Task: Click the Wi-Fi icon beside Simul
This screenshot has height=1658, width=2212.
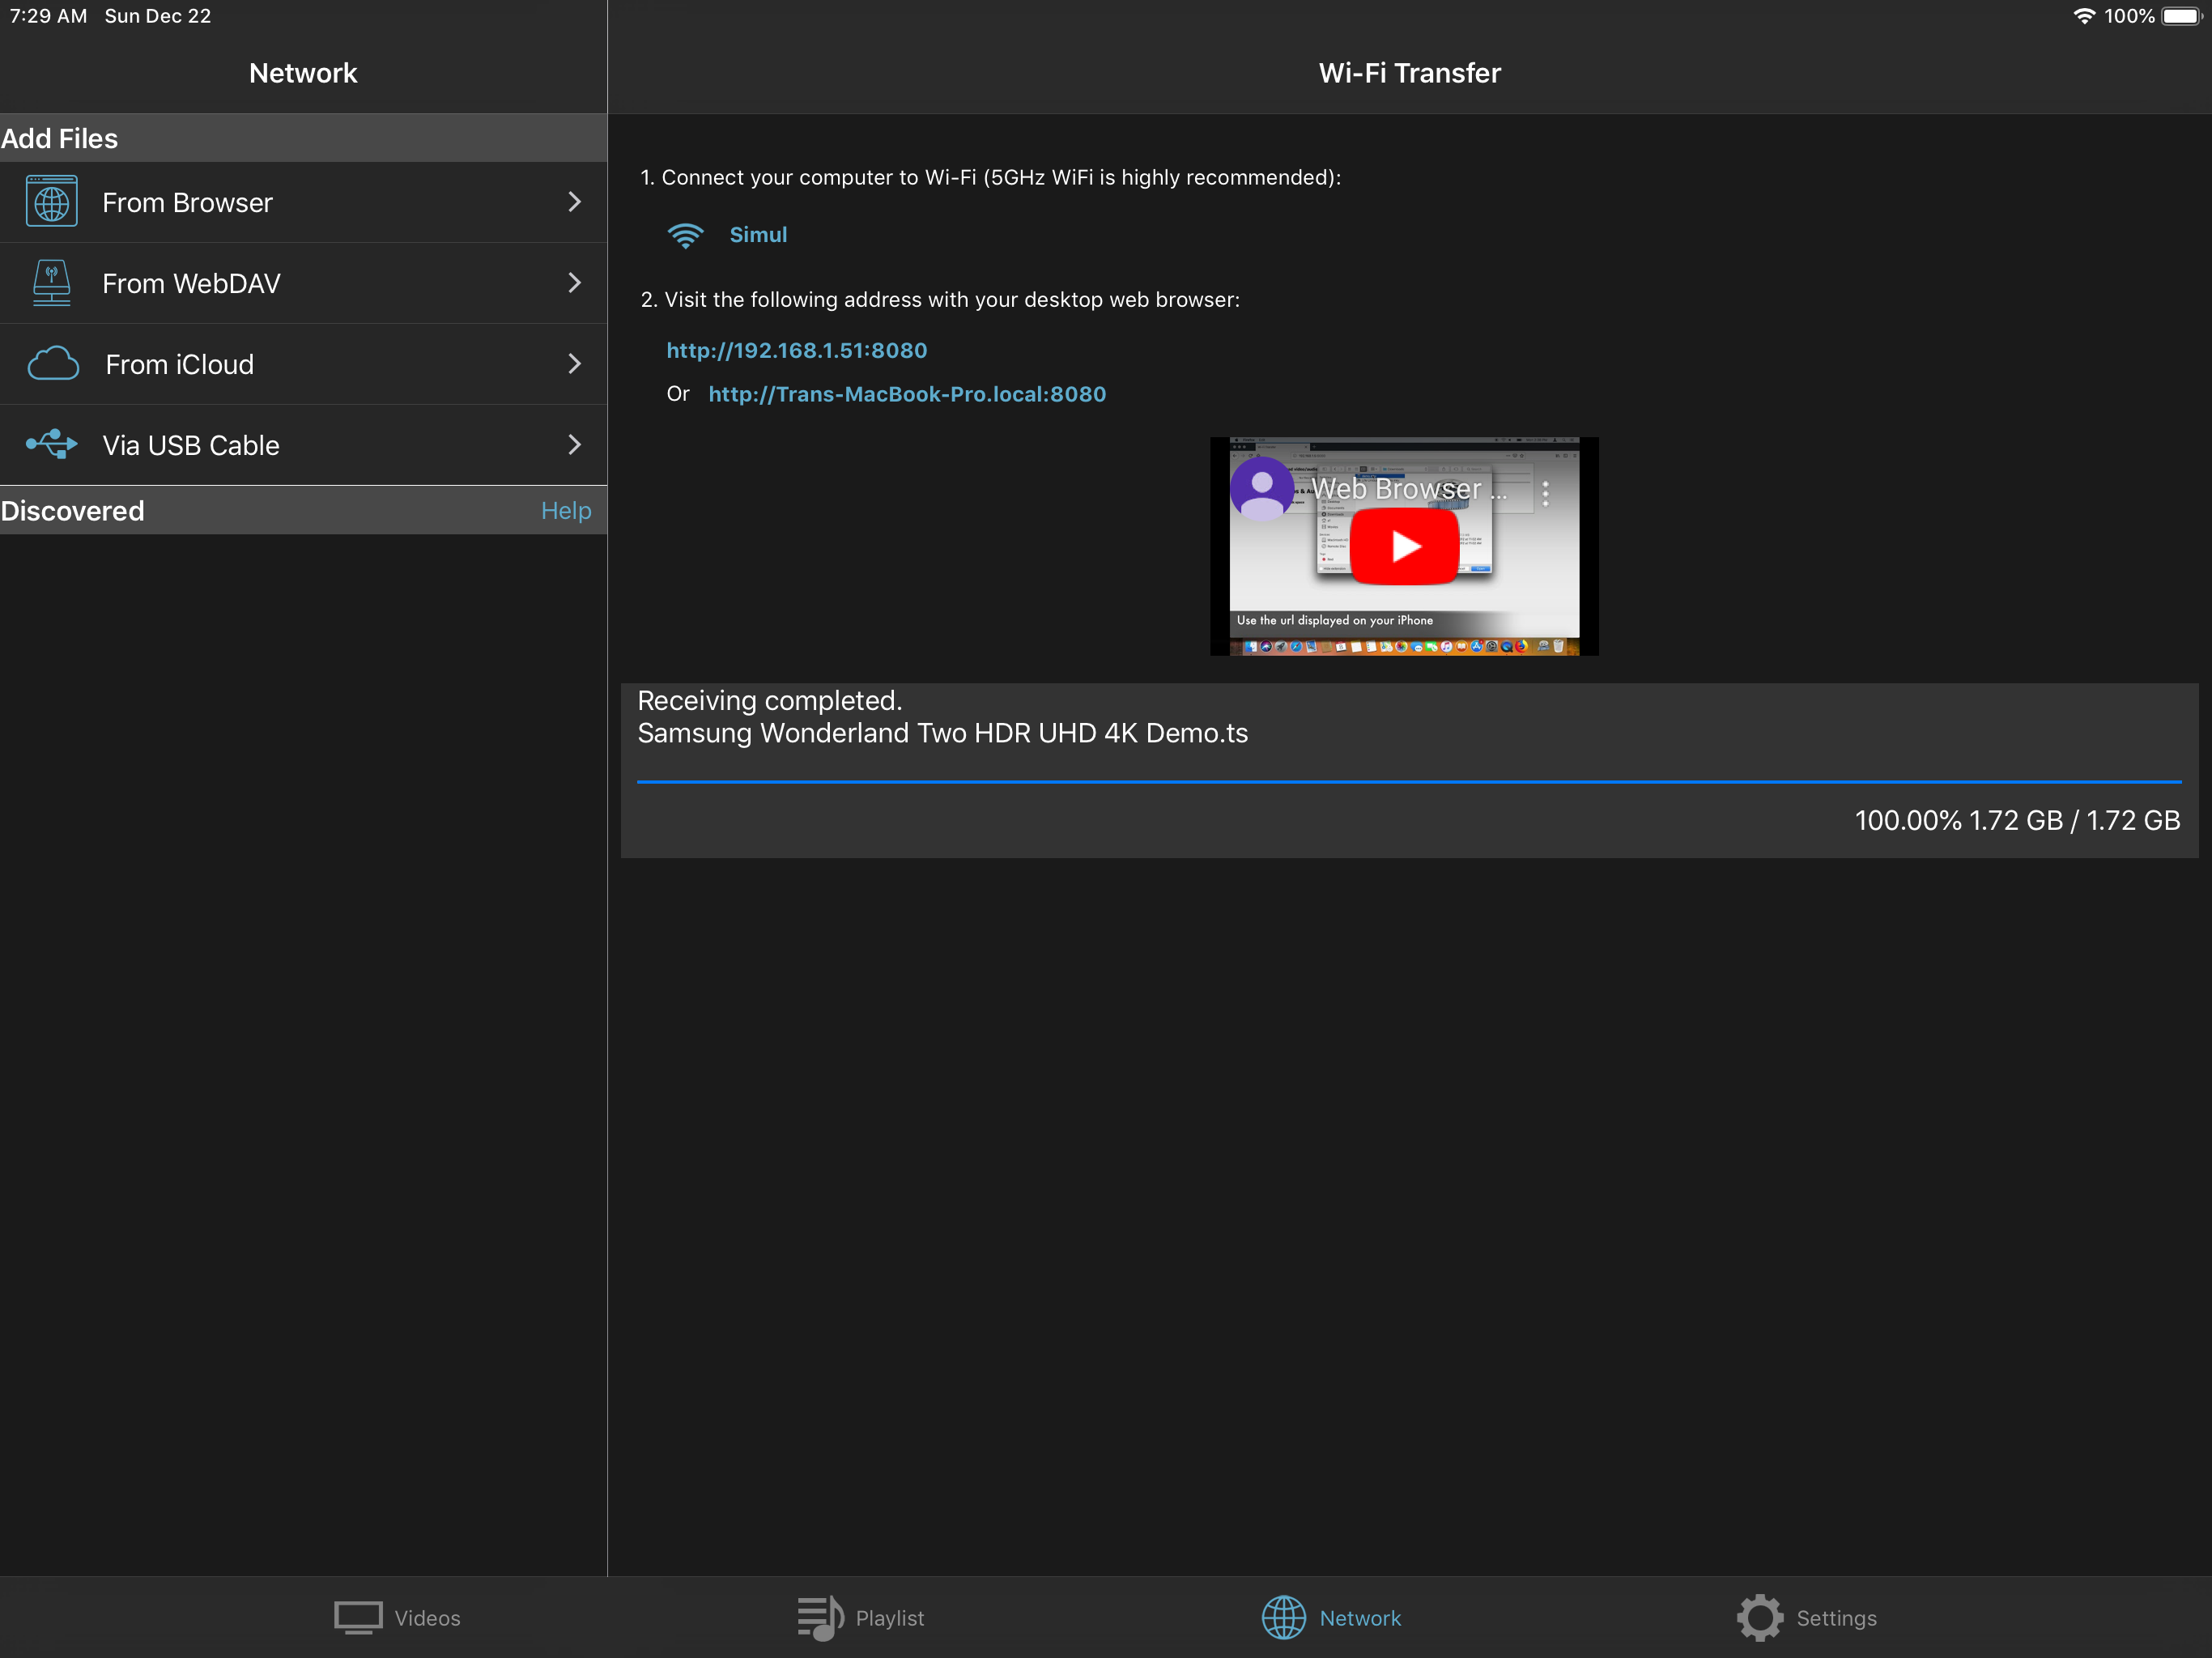Action: click(685, 235)
